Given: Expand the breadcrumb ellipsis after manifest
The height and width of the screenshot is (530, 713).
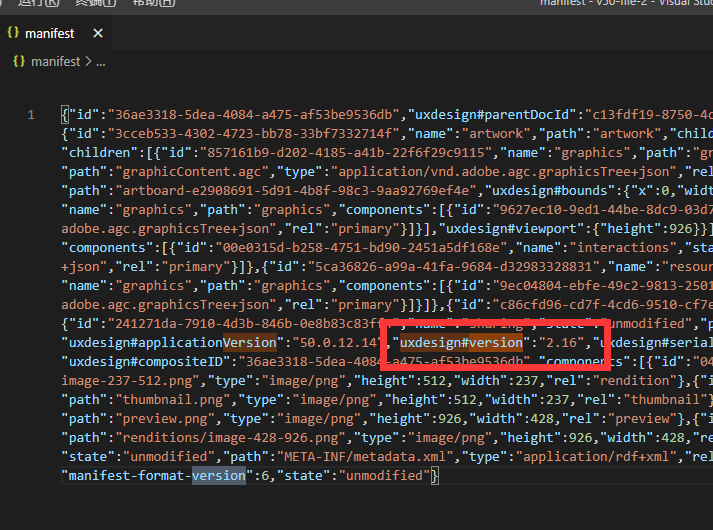Looking at the screenshot, I should 100,61.
